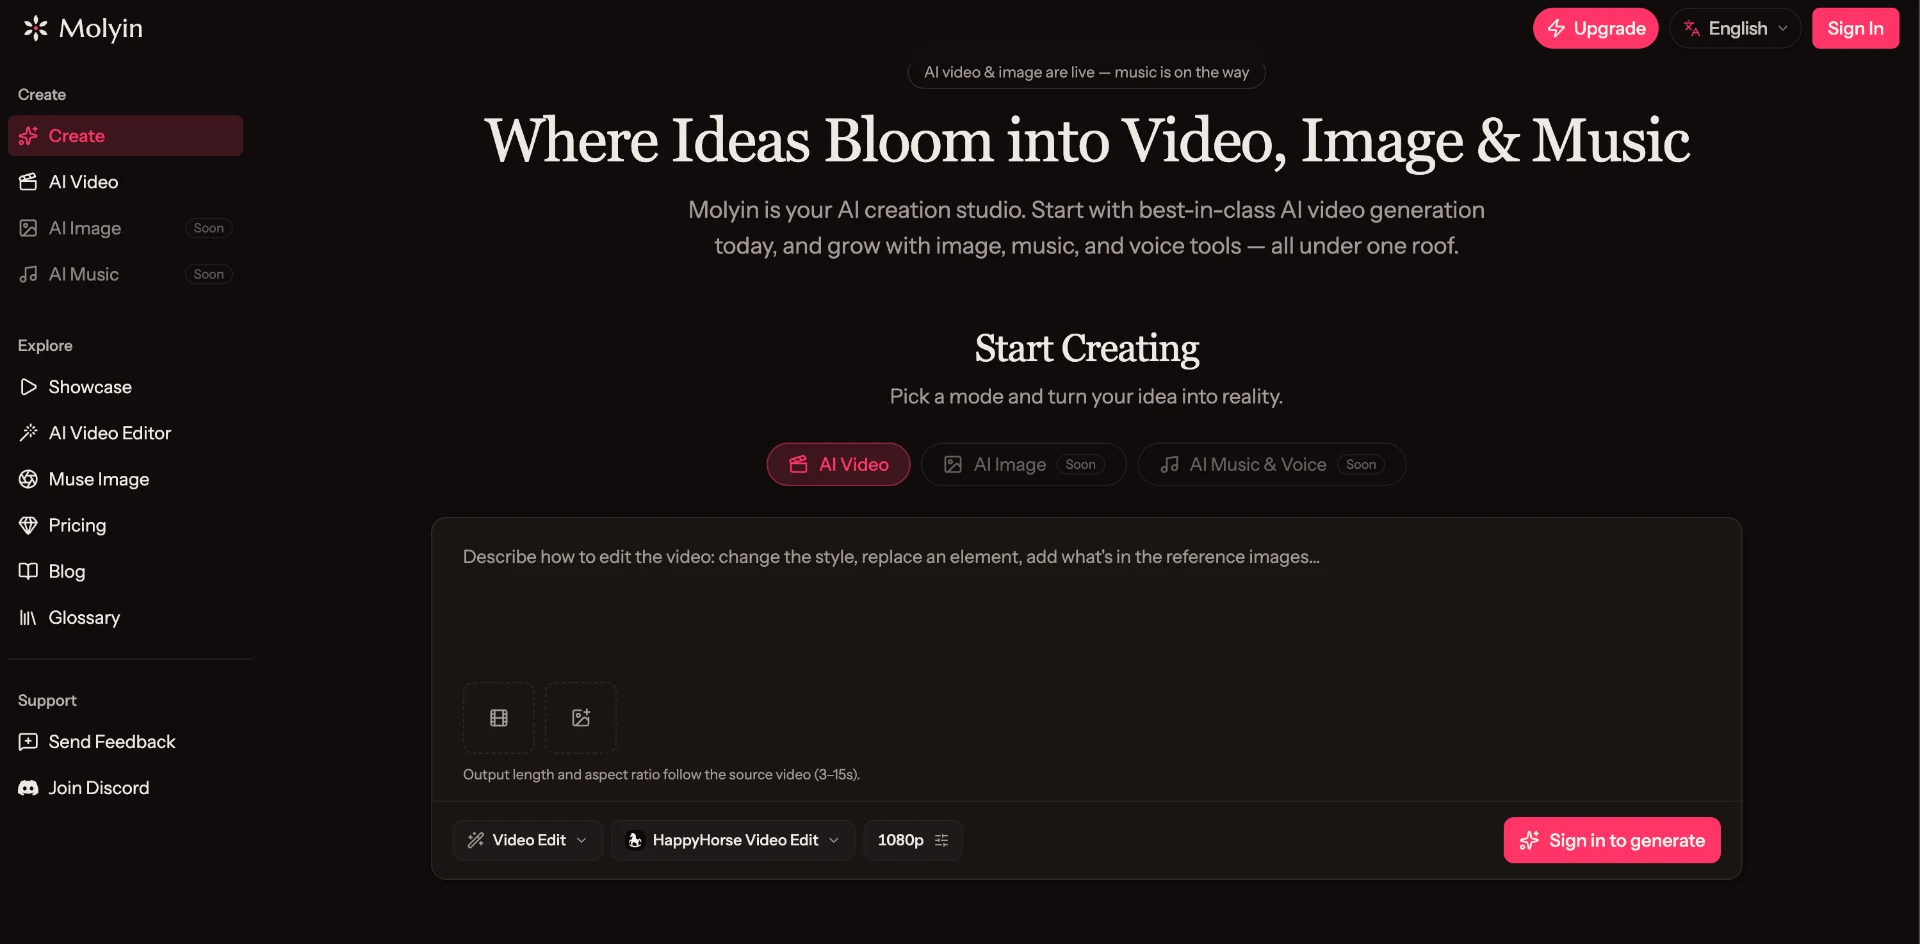This screenshot has width=1920, height=944.
Task: Click the Discord logo icon
Action: click(x=28, y=788)
